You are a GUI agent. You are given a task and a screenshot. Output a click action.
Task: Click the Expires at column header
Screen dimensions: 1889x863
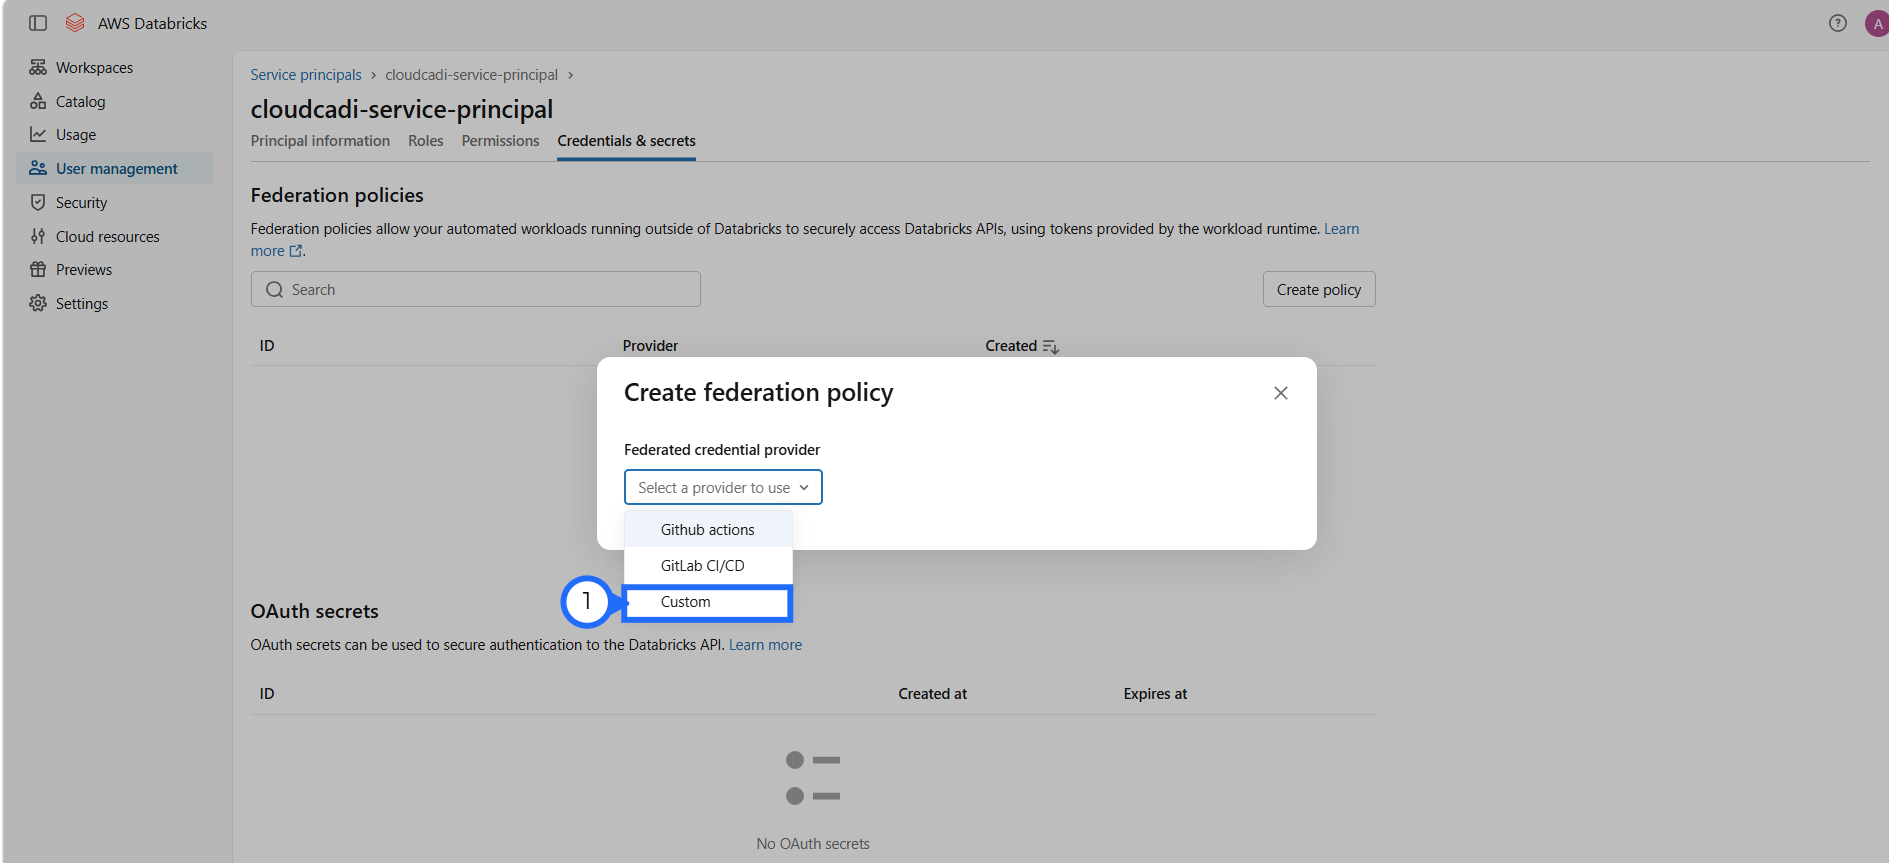[x=1155, y=694]
